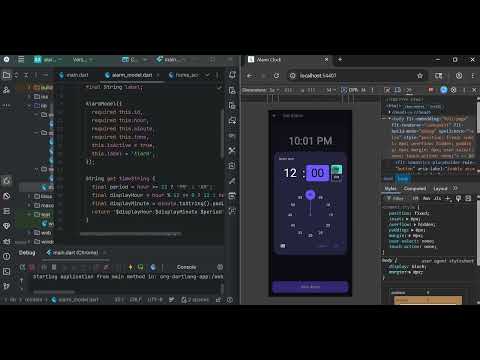Open the Computed tab in DevTools
The height and width of the screenshot is (360, 480).
(x=415, y=188)
